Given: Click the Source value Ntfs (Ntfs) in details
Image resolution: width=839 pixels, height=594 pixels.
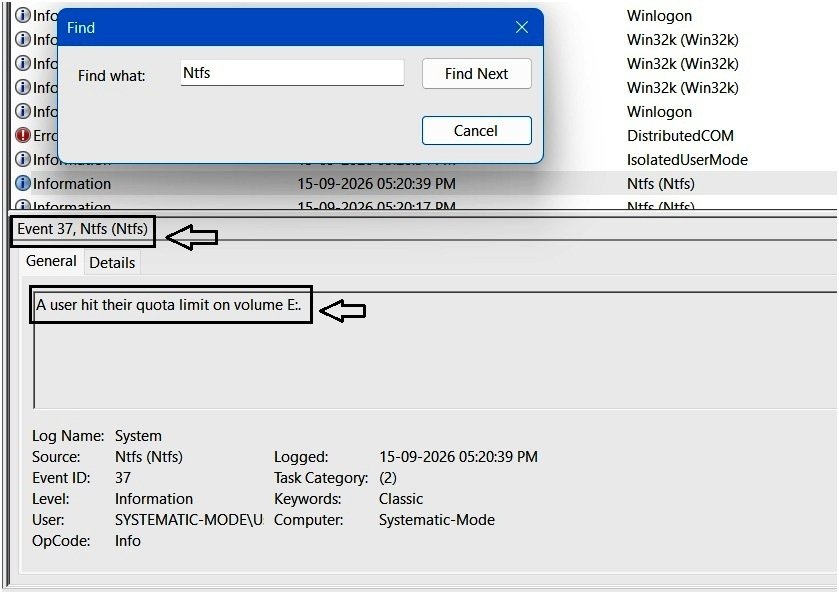Looking at the screenshot, I should [x=149, y=457].
